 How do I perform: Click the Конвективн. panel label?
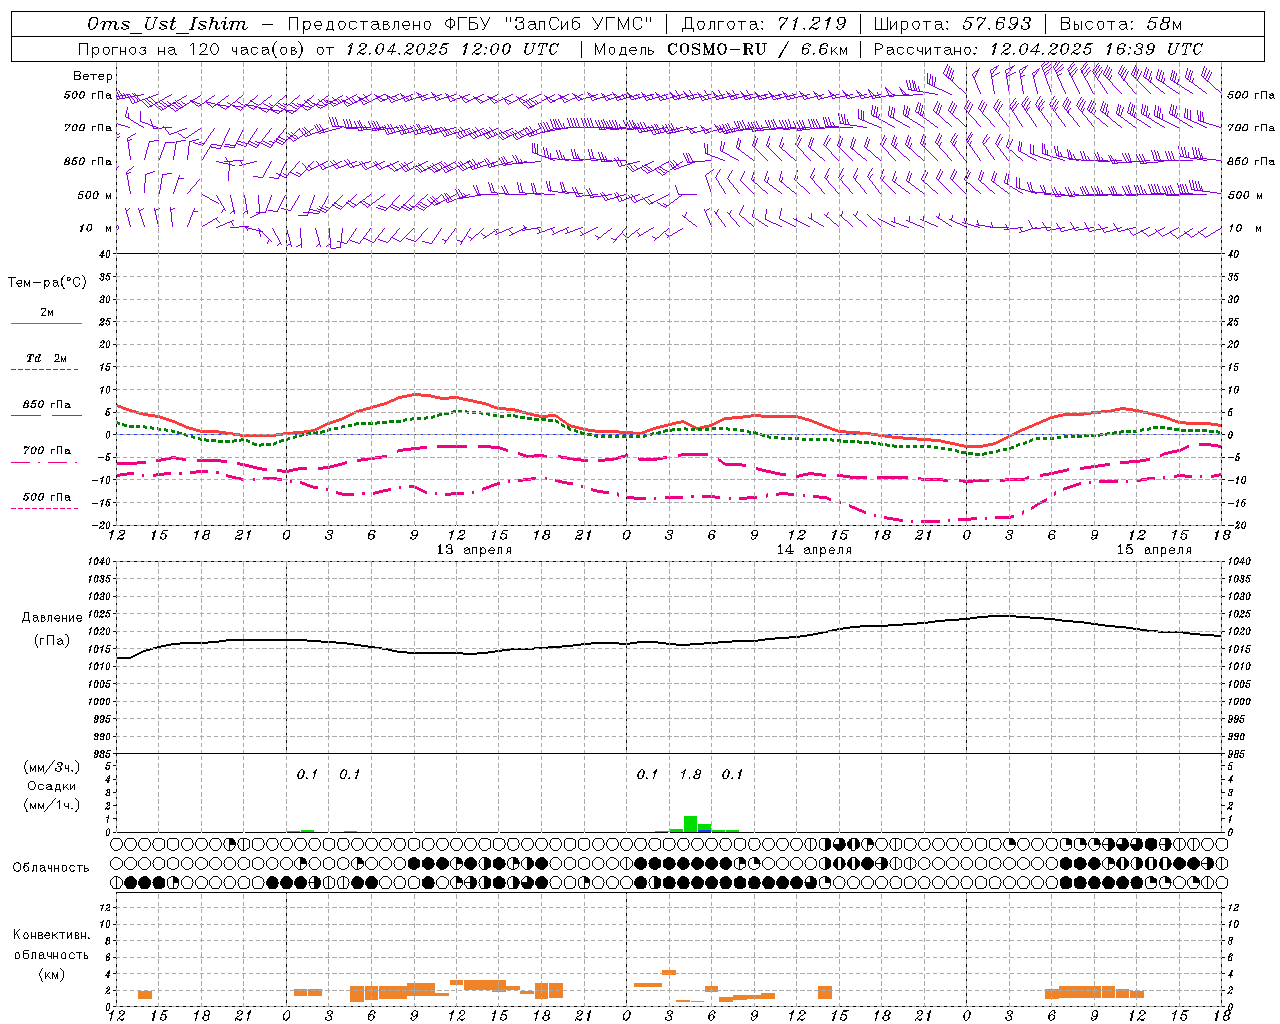[x=52, y=935]
